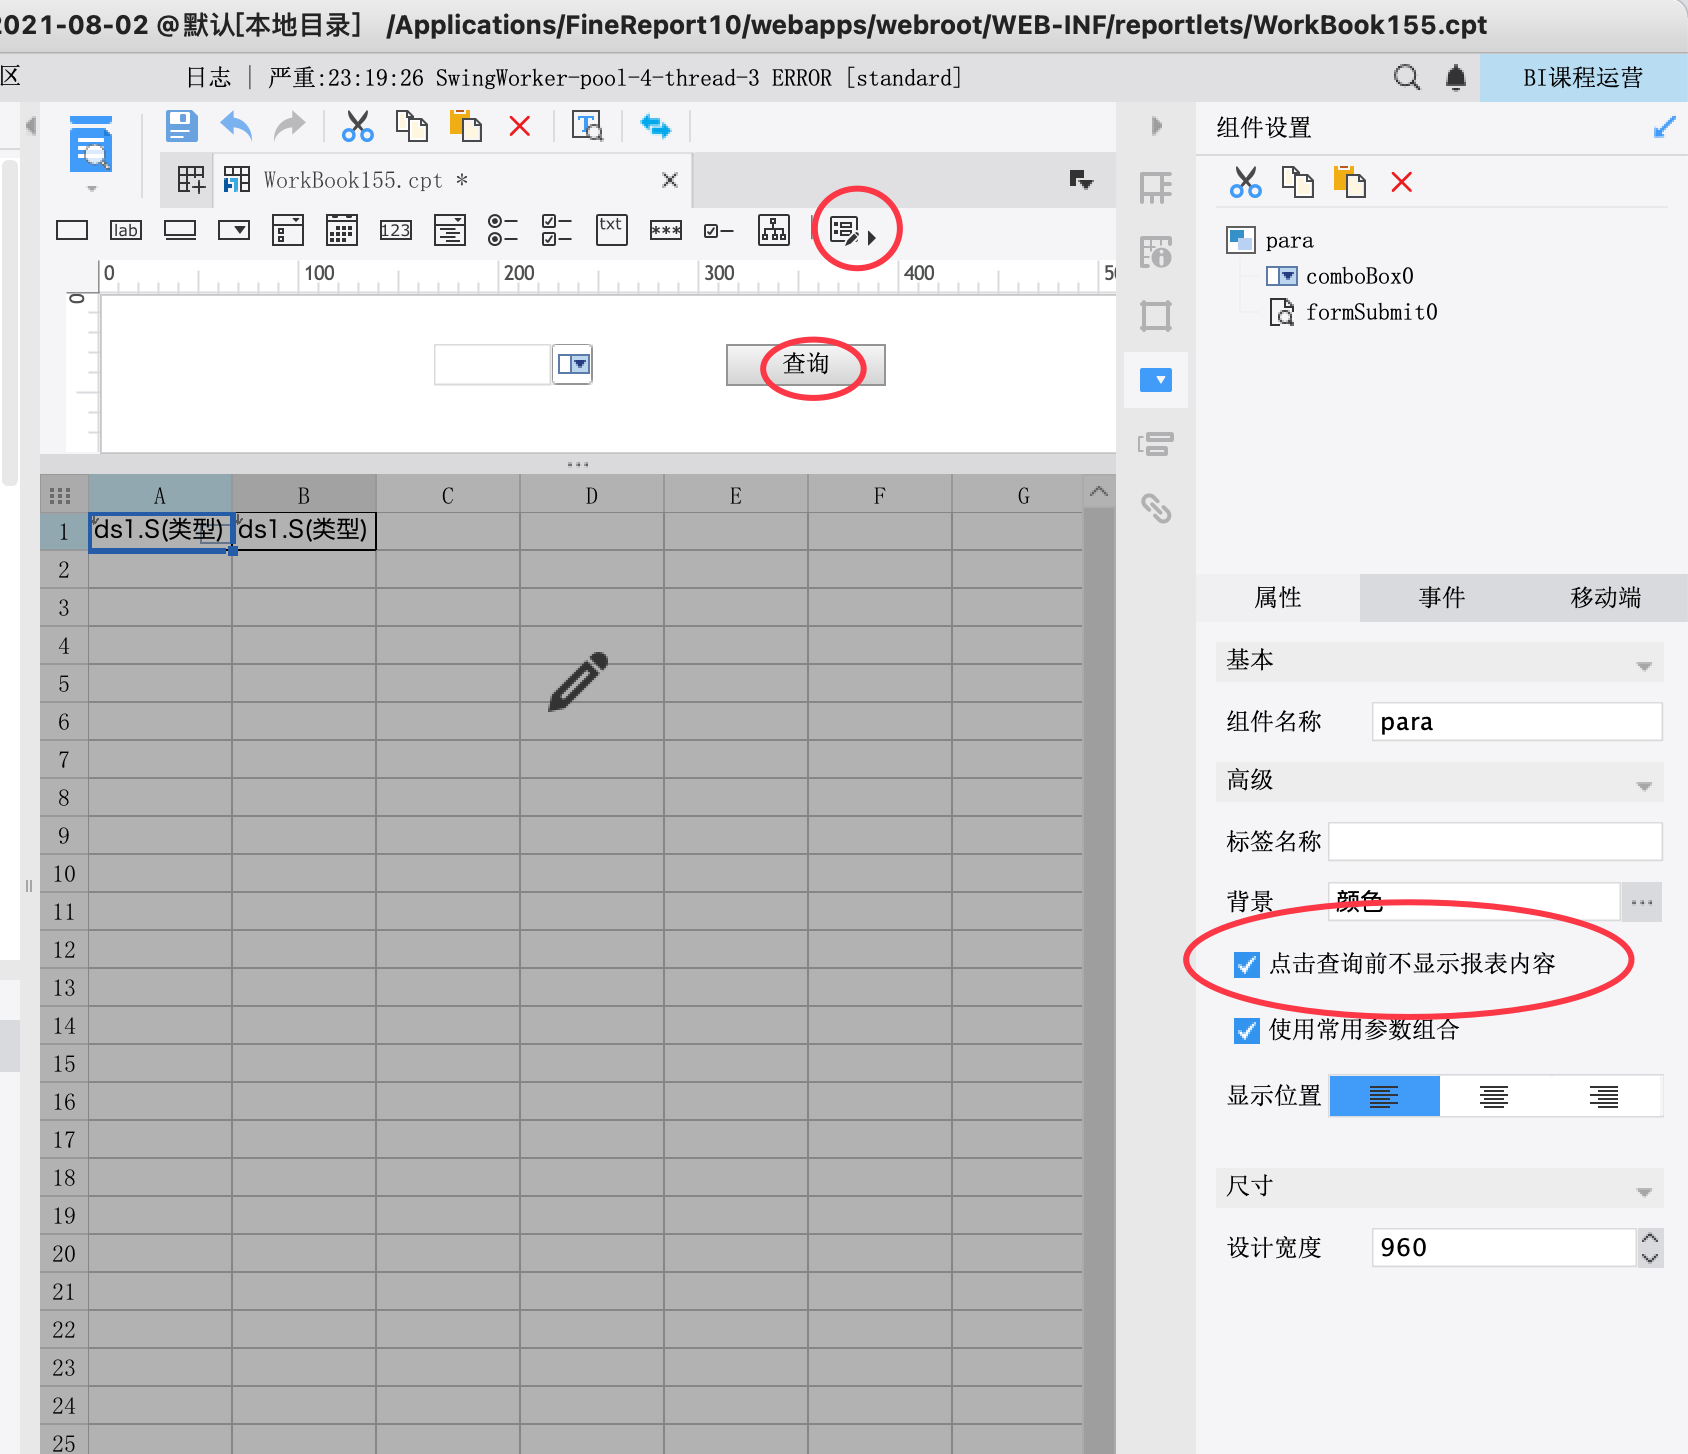Viewport: 1688px width, 1454px height.
Task: Open the cell element sidebar panel
Action: (x=1156, y=188)
